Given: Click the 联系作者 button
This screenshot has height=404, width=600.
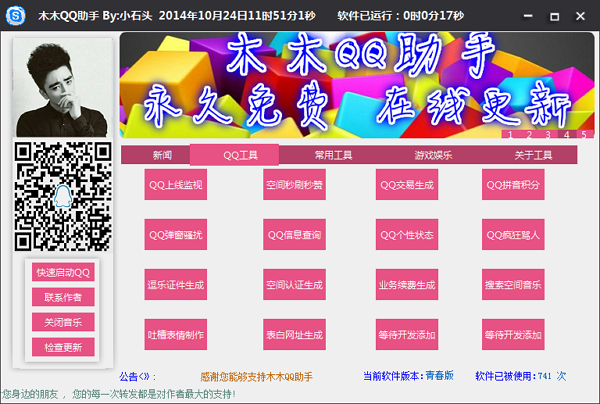Looking at the screenshot, I should pos(63,297).
